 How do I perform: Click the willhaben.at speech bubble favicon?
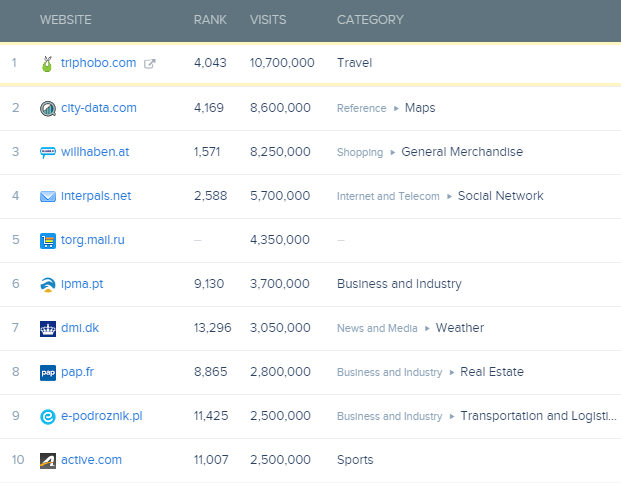48,152
